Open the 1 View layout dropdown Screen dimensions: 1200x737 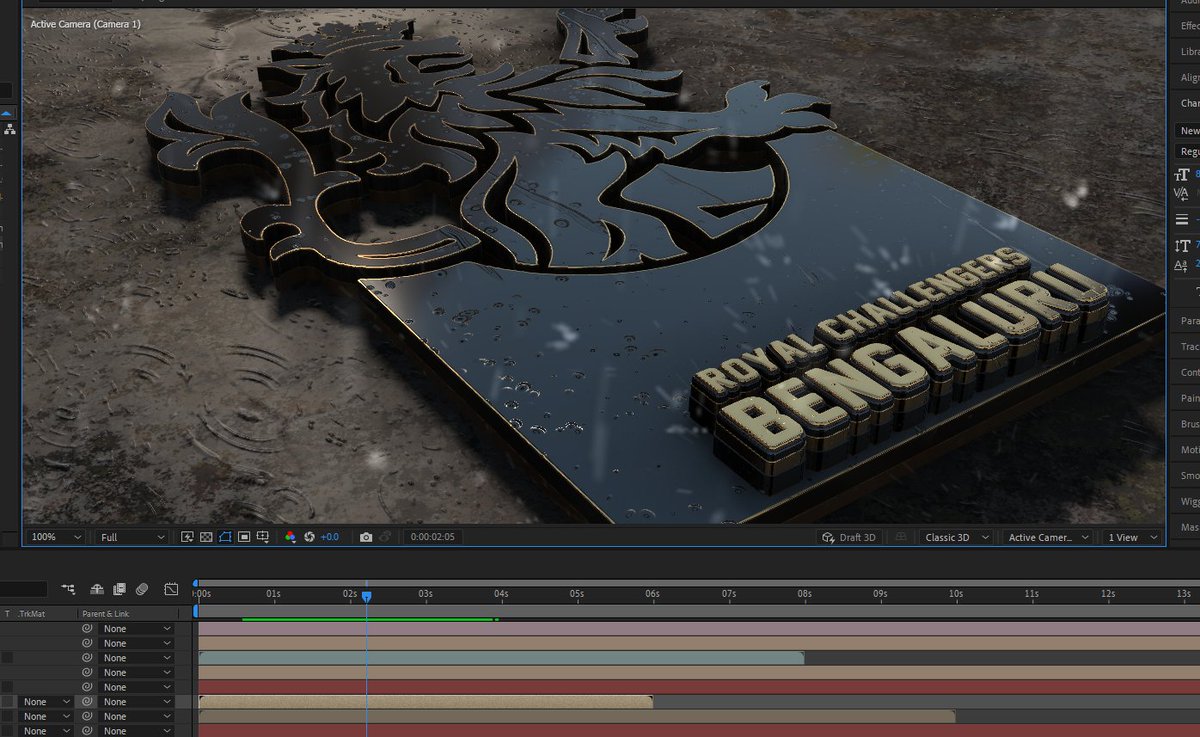(x=1132, y=537)
